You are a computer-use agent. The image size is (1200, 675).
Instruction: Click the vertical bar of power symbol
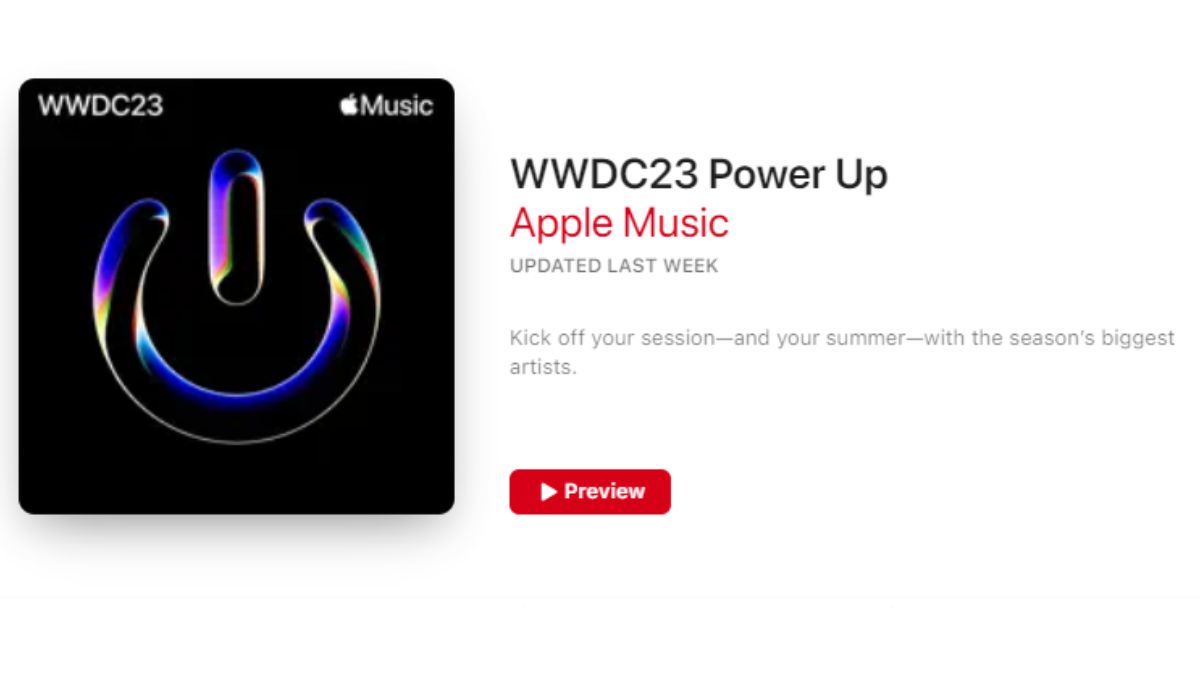click(x=237, y=227)
